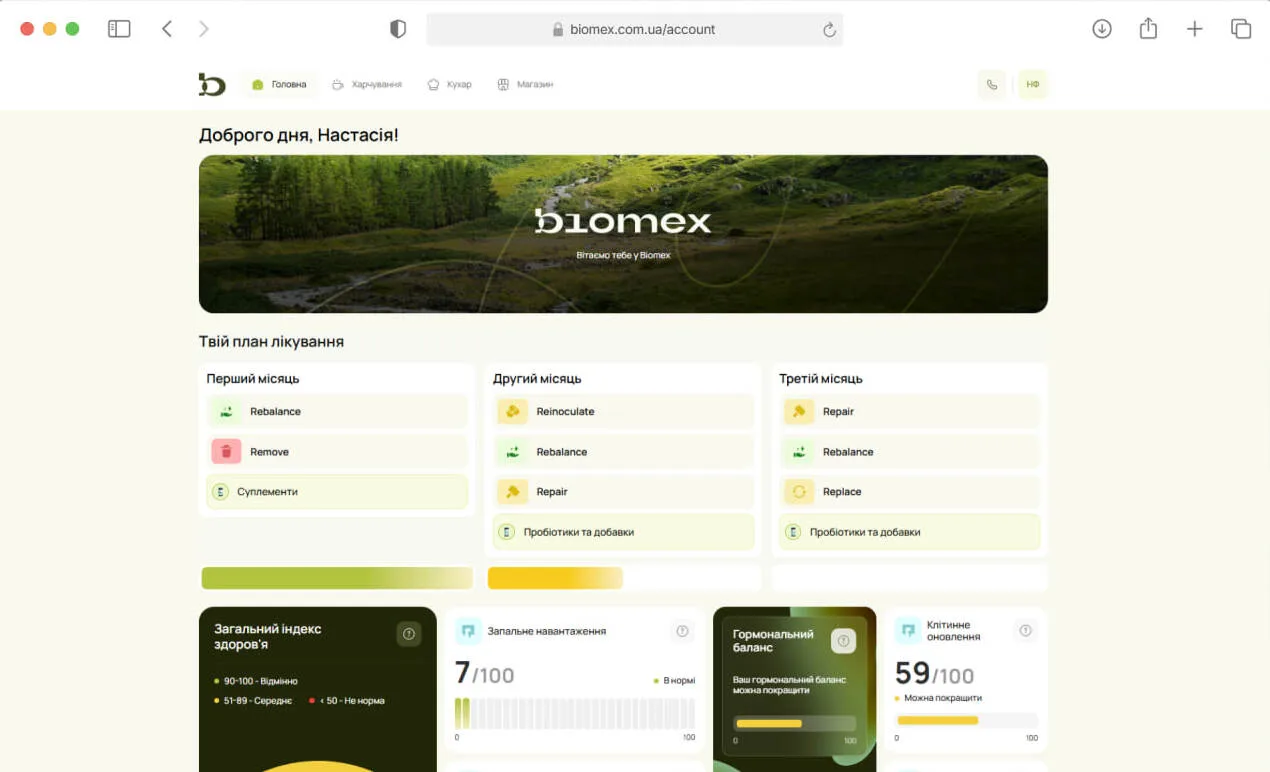Open the Головна tab
1270x772 pixels.
[279, 85]
